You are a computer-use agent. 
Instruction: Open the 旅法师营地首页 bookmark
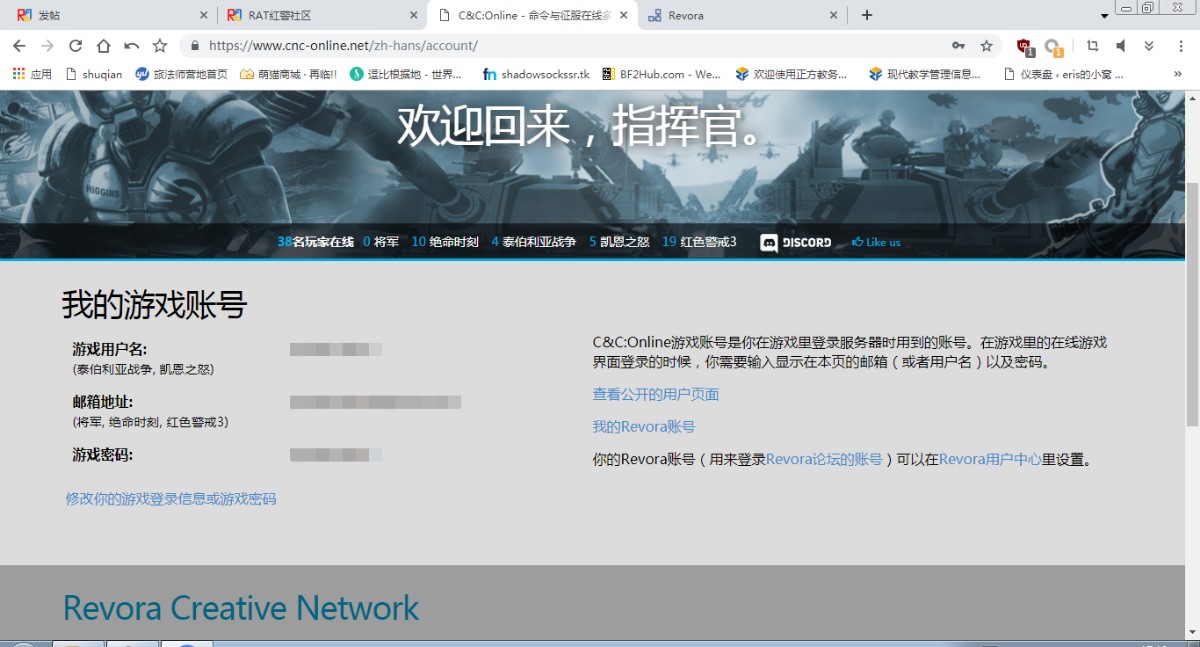click(181, 74)
